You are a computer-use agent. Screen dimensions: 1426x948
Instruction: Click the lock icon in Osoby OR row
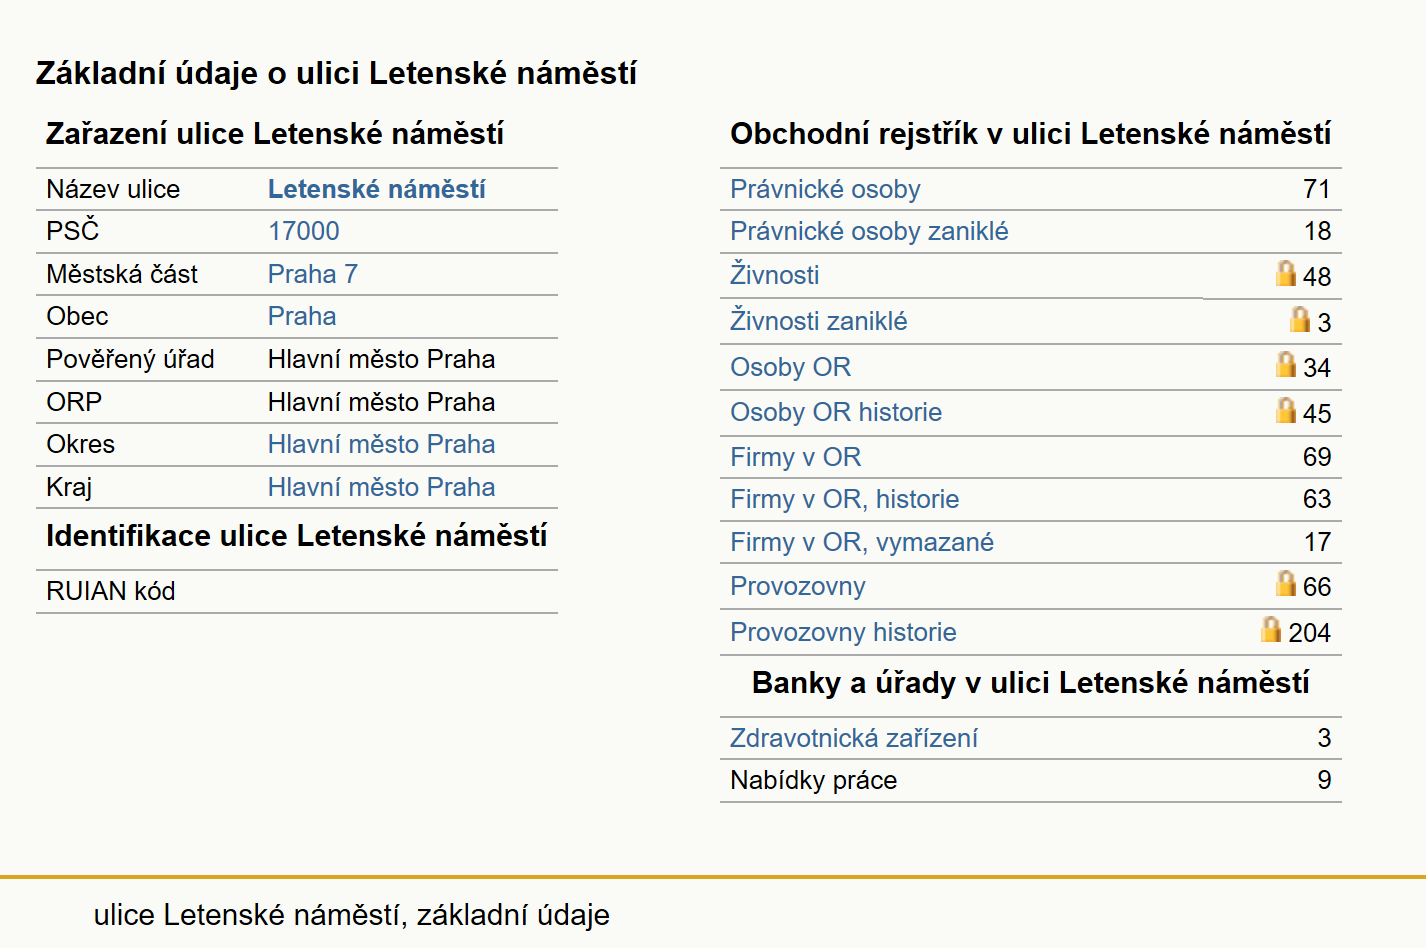coord(1285,364)
